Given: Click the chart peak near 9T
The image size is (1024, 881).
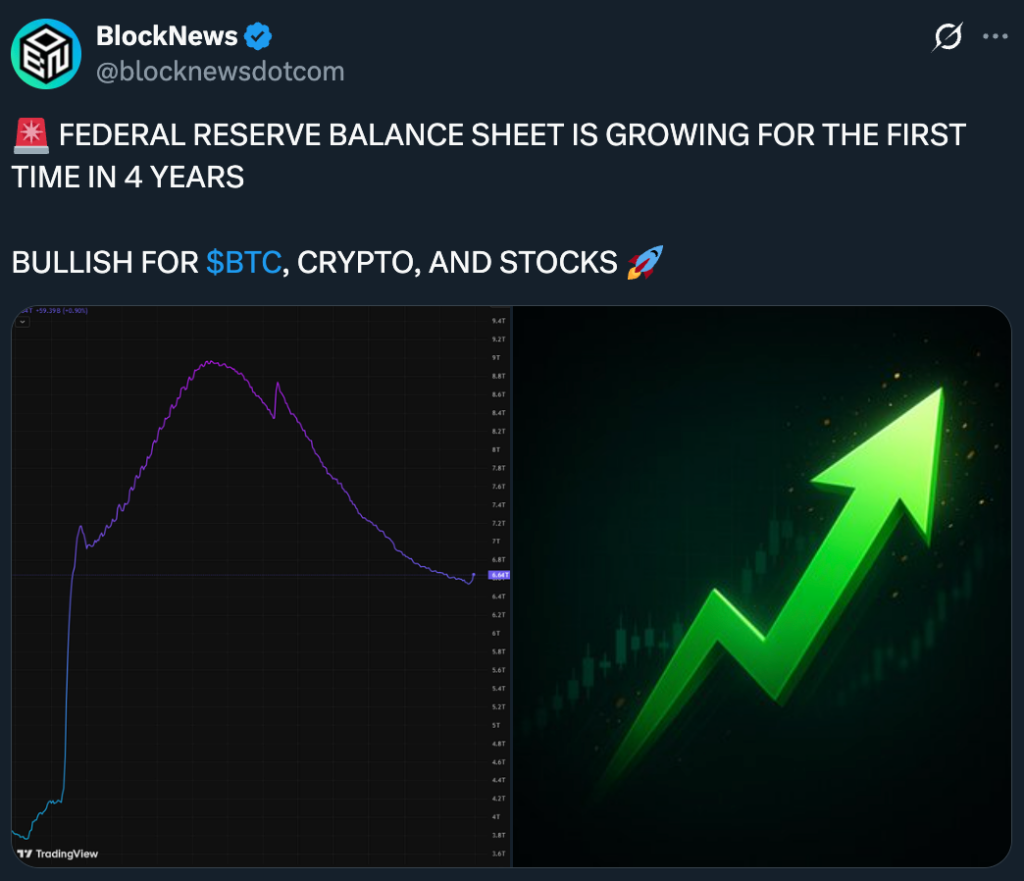Looking at the screenshot, I should (210, 362).
